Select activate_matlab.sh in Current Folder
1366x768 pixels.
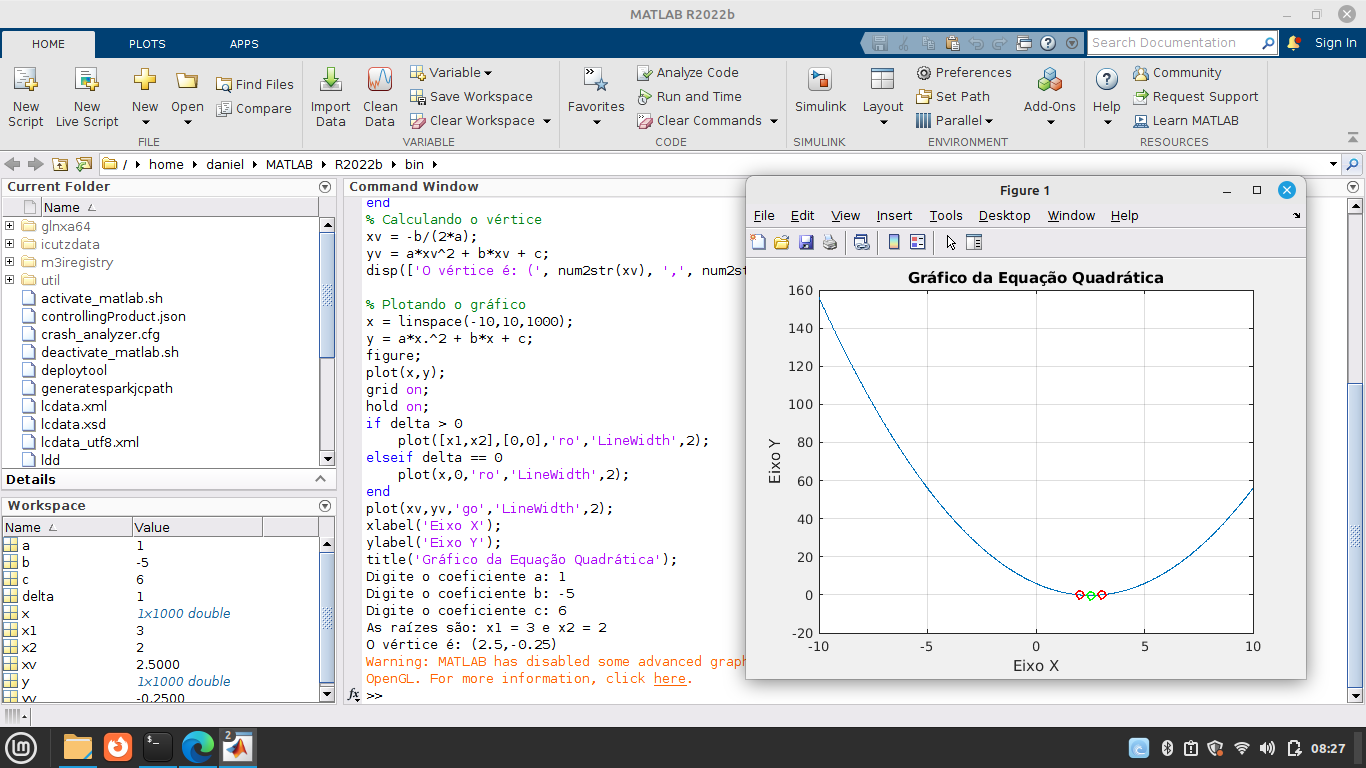(101, 298)
